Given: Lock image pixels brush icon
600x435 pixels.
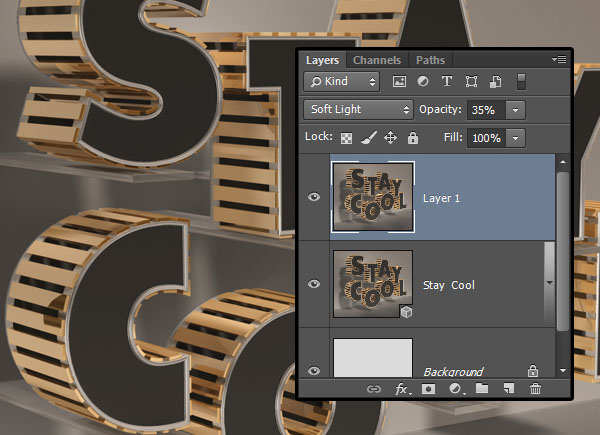Looking at the screenshot, I should tap(369, 138).
